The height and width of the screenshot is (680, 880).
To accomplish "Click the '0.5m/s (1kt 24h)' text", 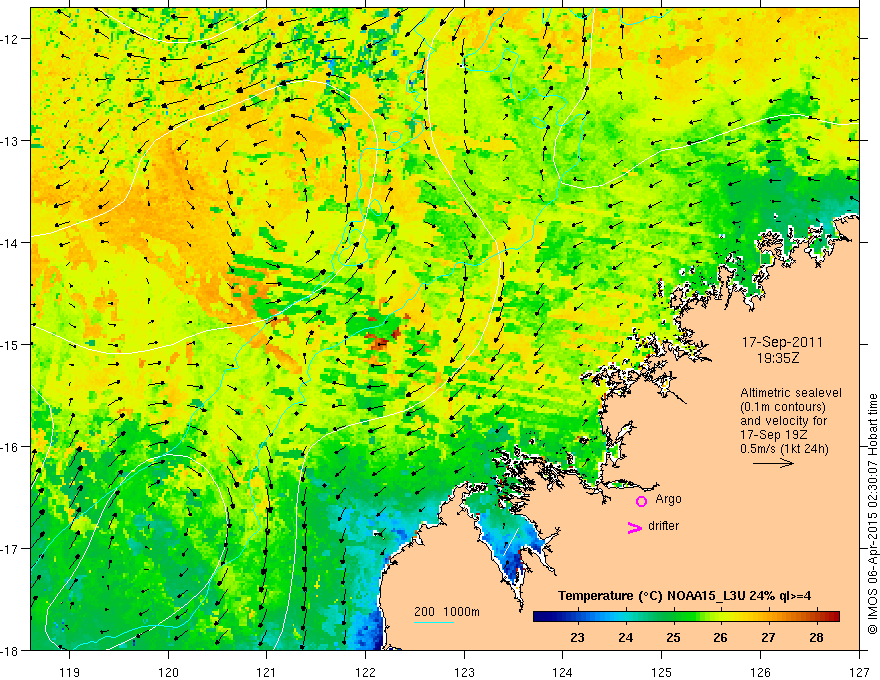I will coord(784,449).
